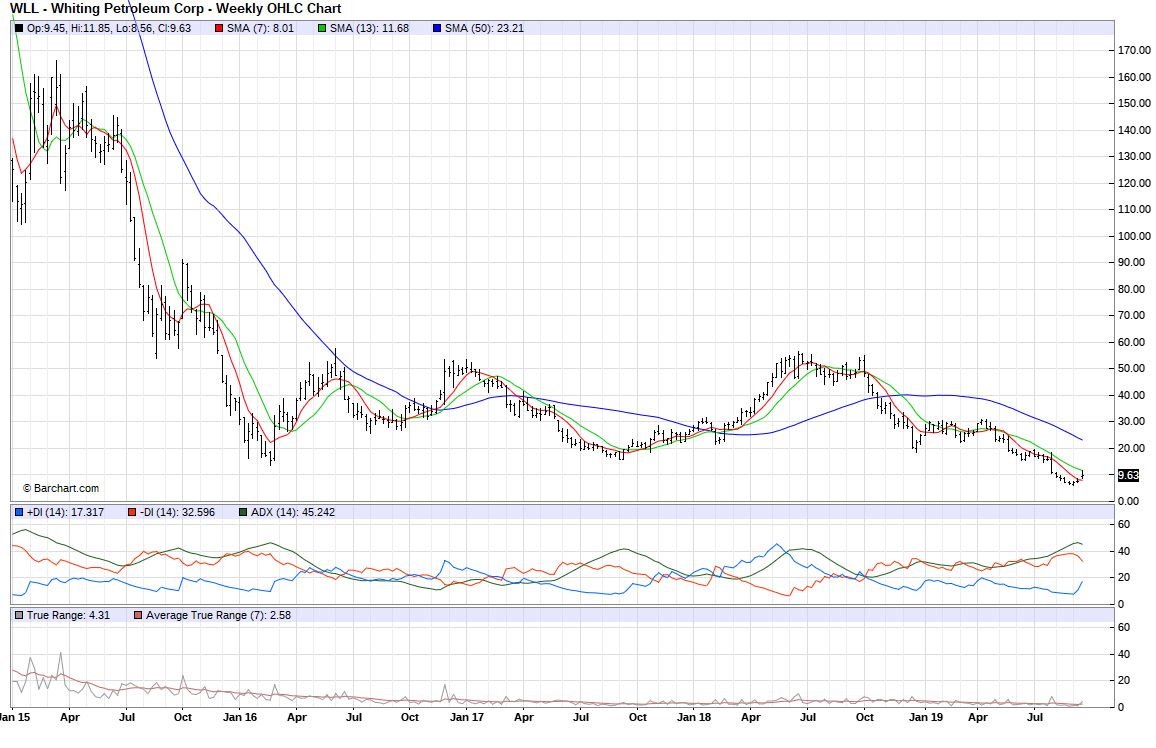Click 'Average True Range (7): 2.58' legend text
This screenshot has height=748, width=1156.
coord(218,615)
